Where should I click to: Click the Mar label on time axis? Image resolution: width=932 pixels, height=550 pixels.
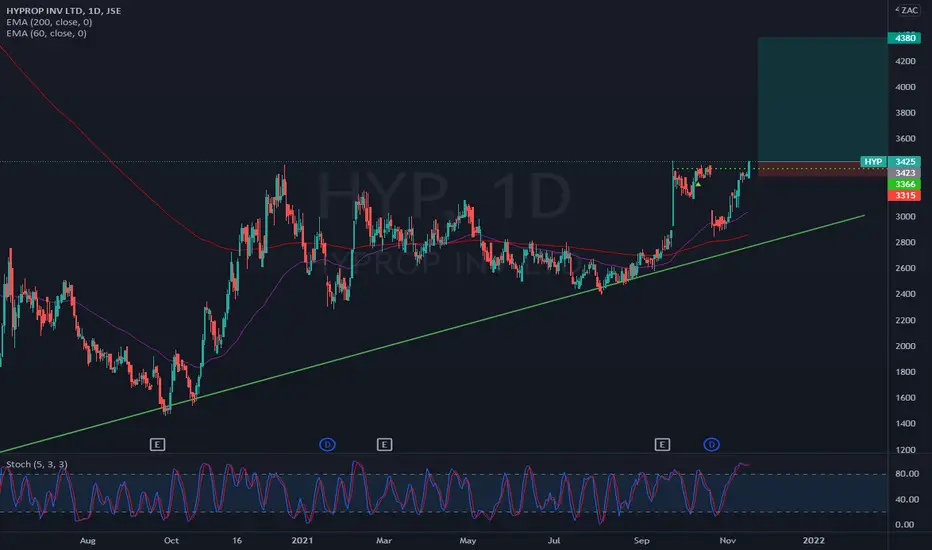click(384, 540)
